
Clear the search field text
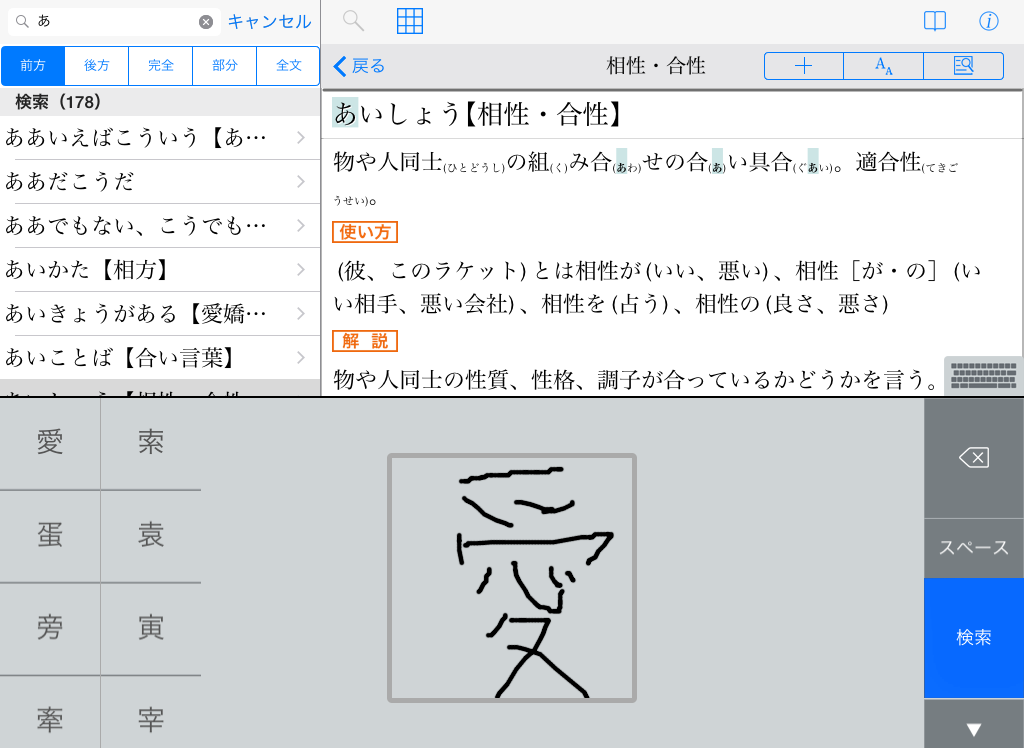click(x=206, y=22)
